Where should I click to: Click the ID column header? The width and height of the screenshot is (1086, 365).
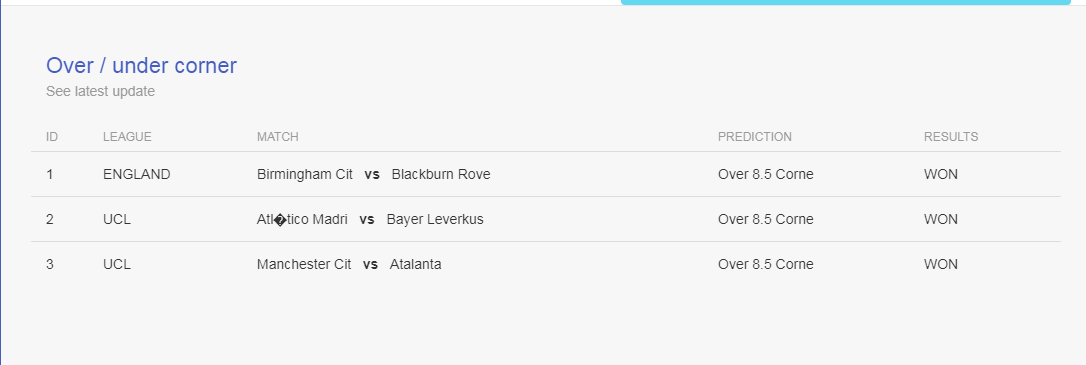point(52,136)
